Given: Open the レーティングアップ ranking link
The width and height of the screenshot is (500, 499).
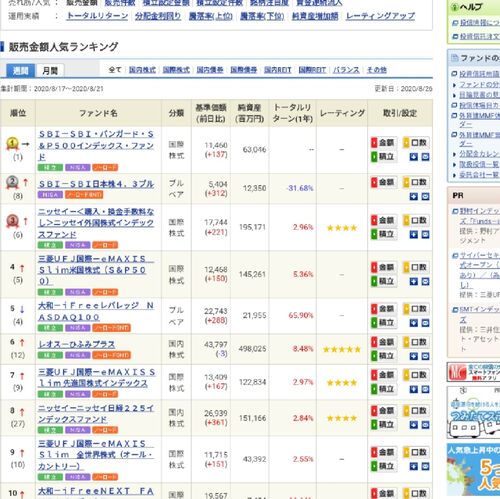Looking at the screenshot, I should (x=380, y=16).
